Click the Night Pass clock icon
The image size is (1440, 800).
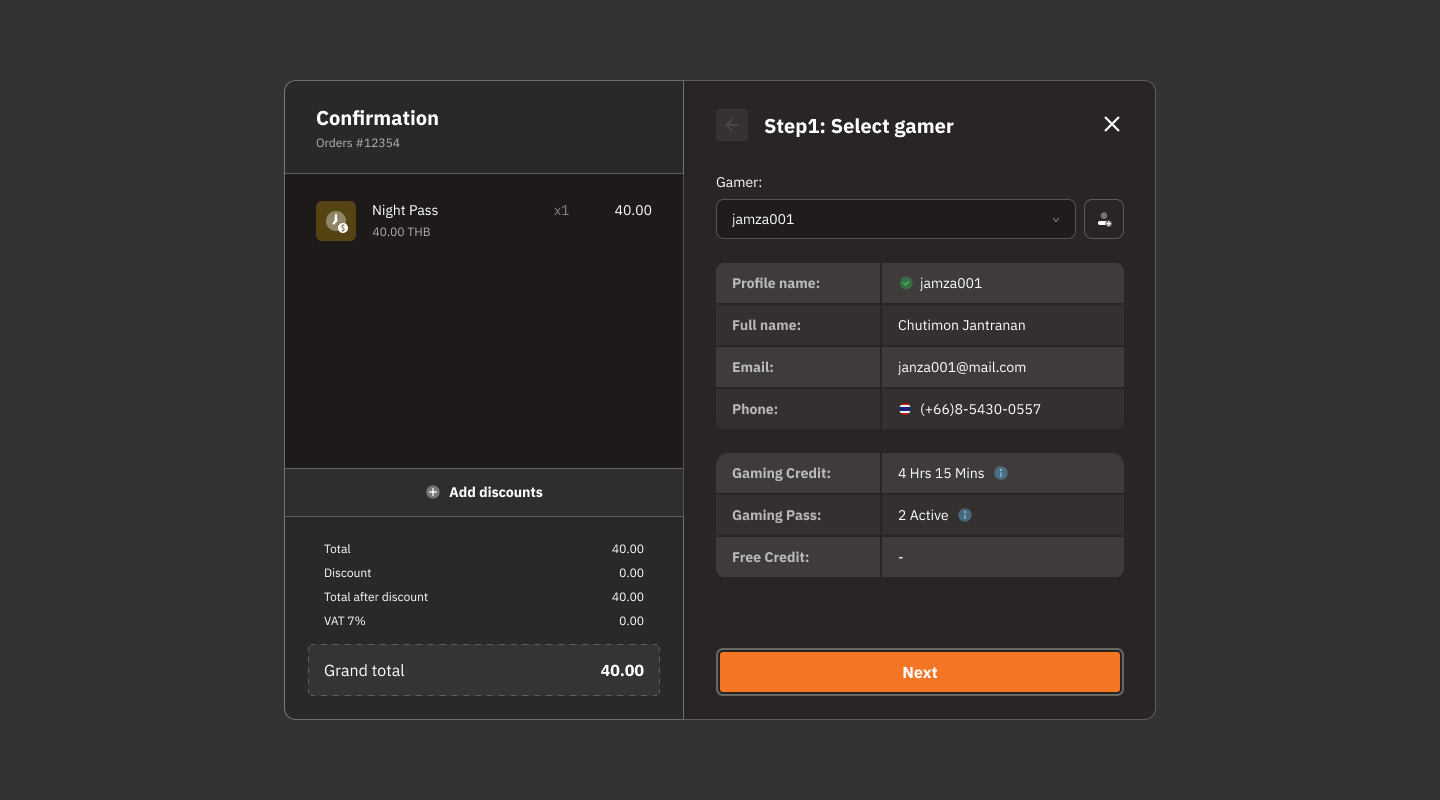tap(336, 221)
